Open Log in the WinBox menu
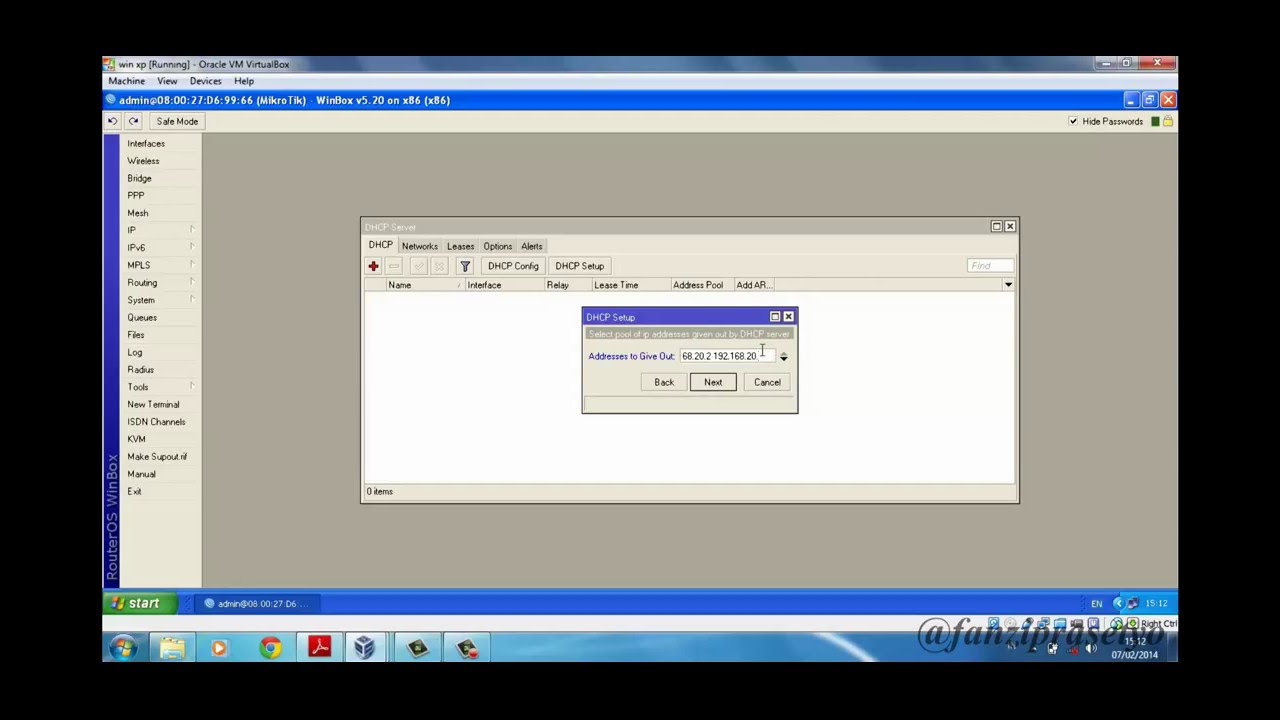This screenshot has width=1280, height=720. (134, 352)
